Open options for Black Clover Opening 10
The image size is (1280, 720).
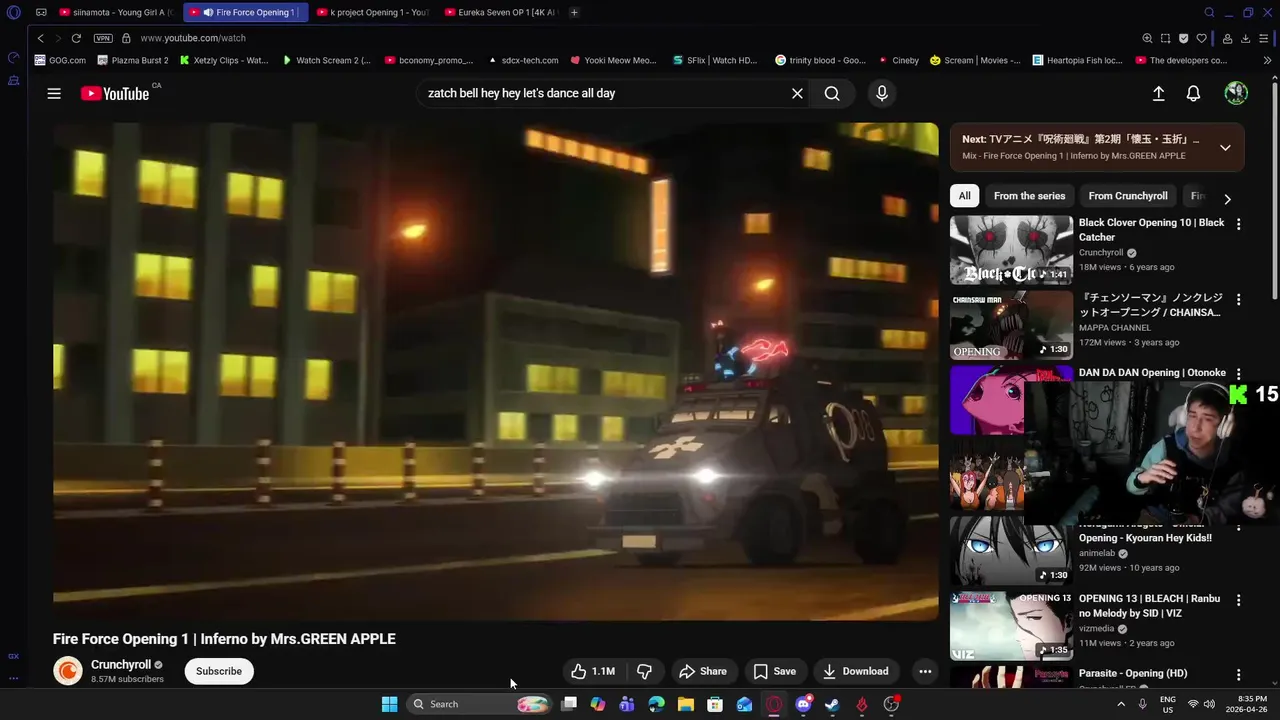tap(1238, 224)
